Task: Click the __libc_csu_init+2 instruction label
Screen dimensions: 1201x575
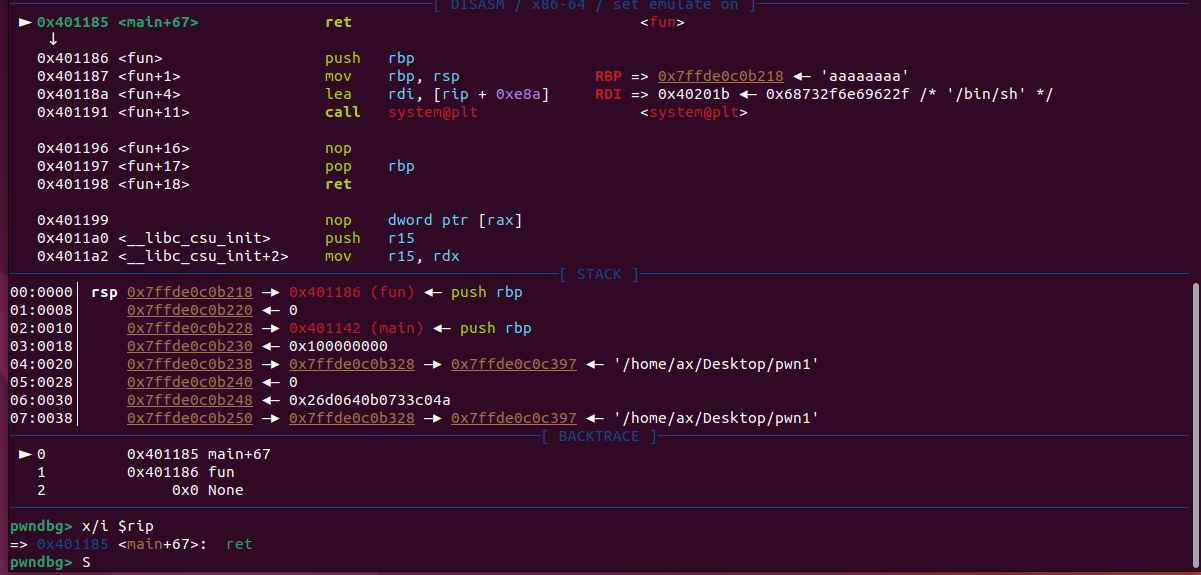Action: (x=203, y=256)
